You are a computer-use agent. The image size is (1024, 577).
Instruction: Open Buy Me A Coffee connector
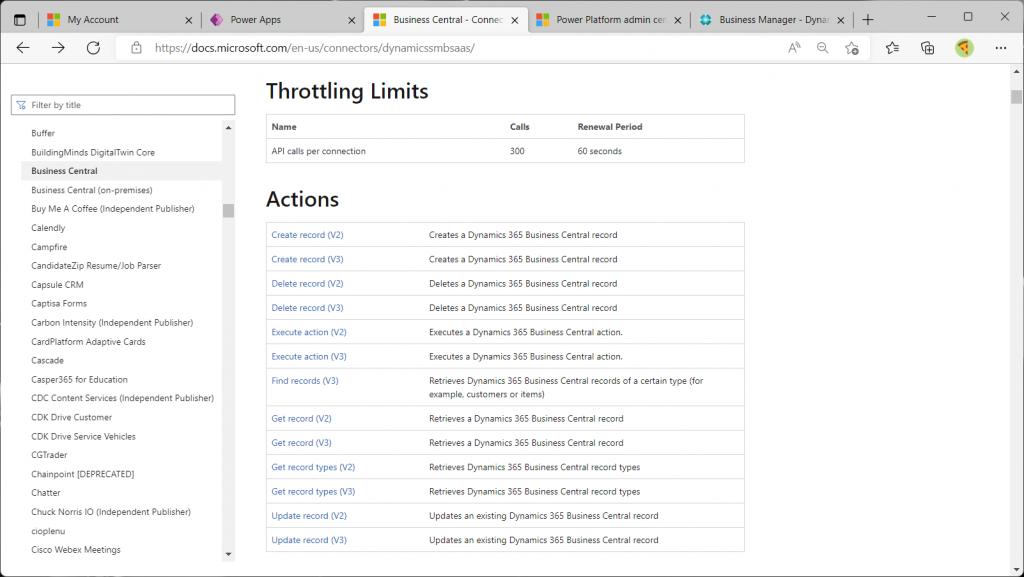pyautogui.click(x=113, y=209)
